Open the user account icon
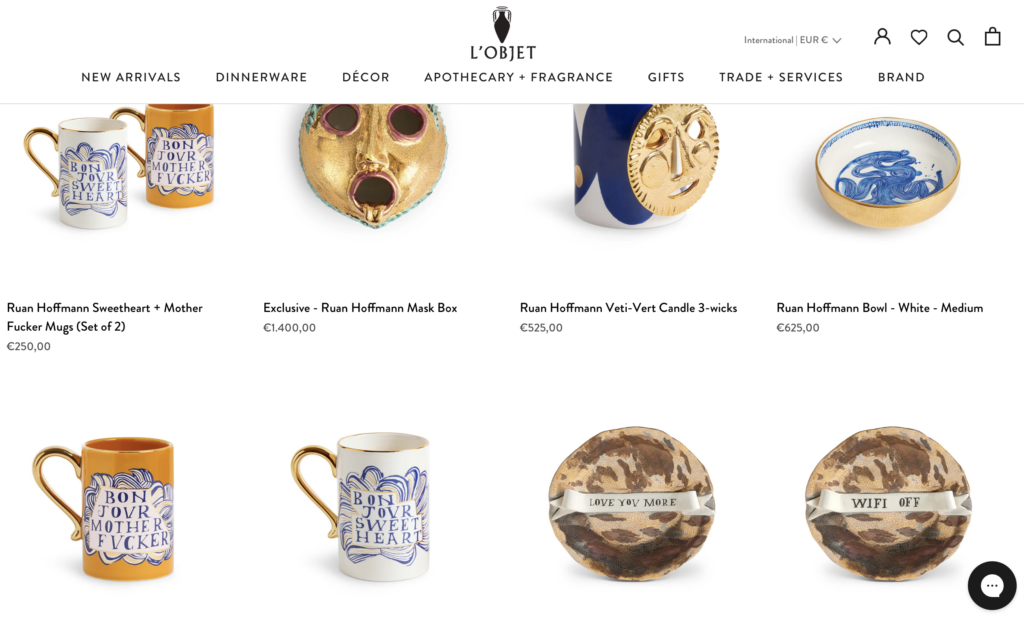 coord(882,37)
